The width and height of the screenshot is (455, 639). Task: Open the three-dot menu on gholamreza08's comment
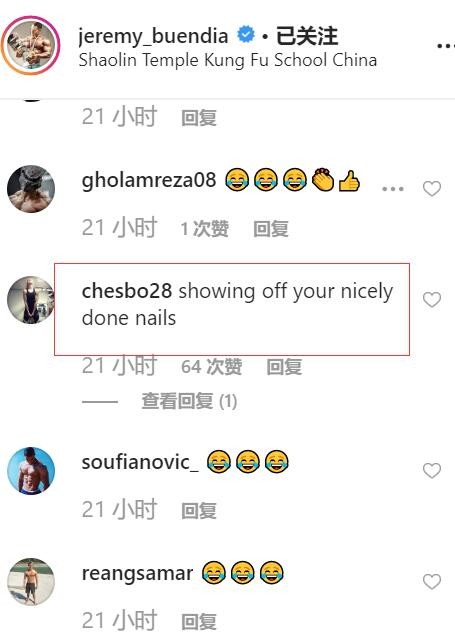tap(393, 189)
